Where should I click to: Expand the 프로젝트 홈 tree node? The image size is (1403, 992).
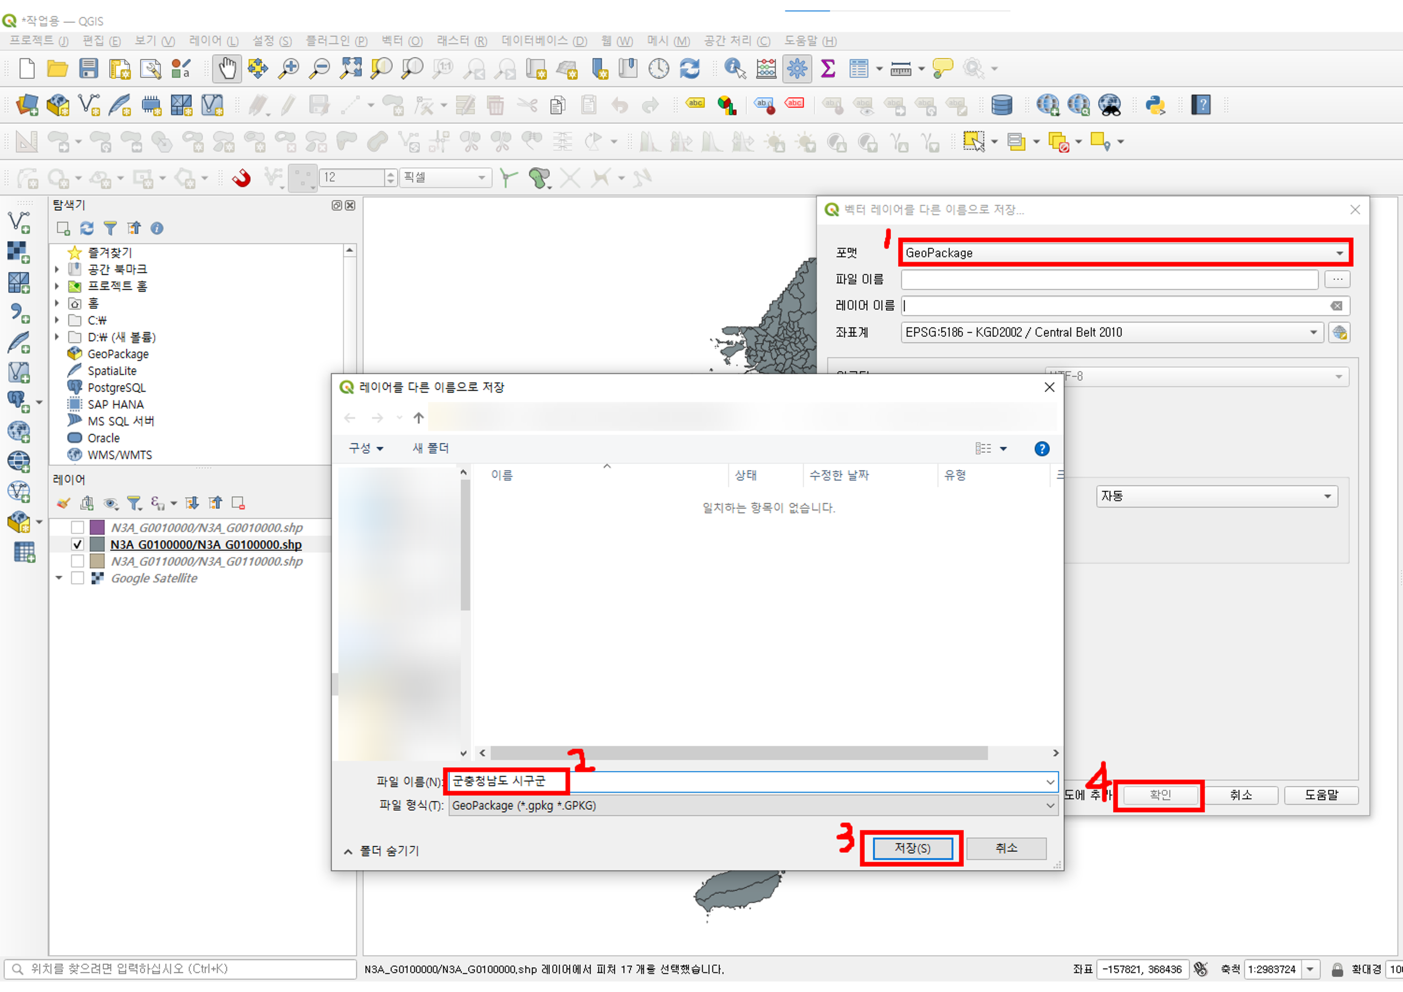(58, 287)
